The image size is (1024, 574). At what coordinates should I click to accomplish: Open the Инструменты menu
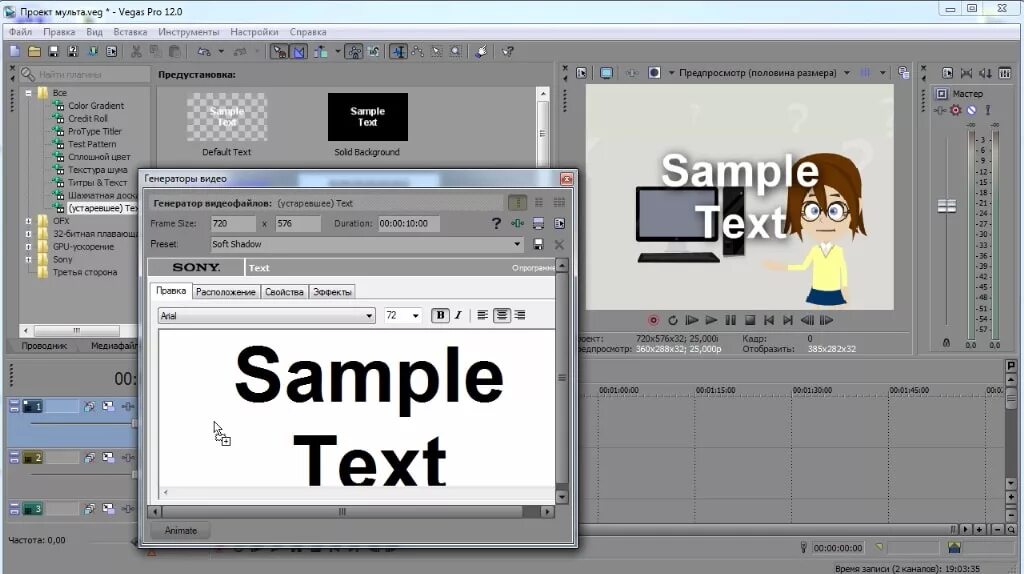pos(189,31)
